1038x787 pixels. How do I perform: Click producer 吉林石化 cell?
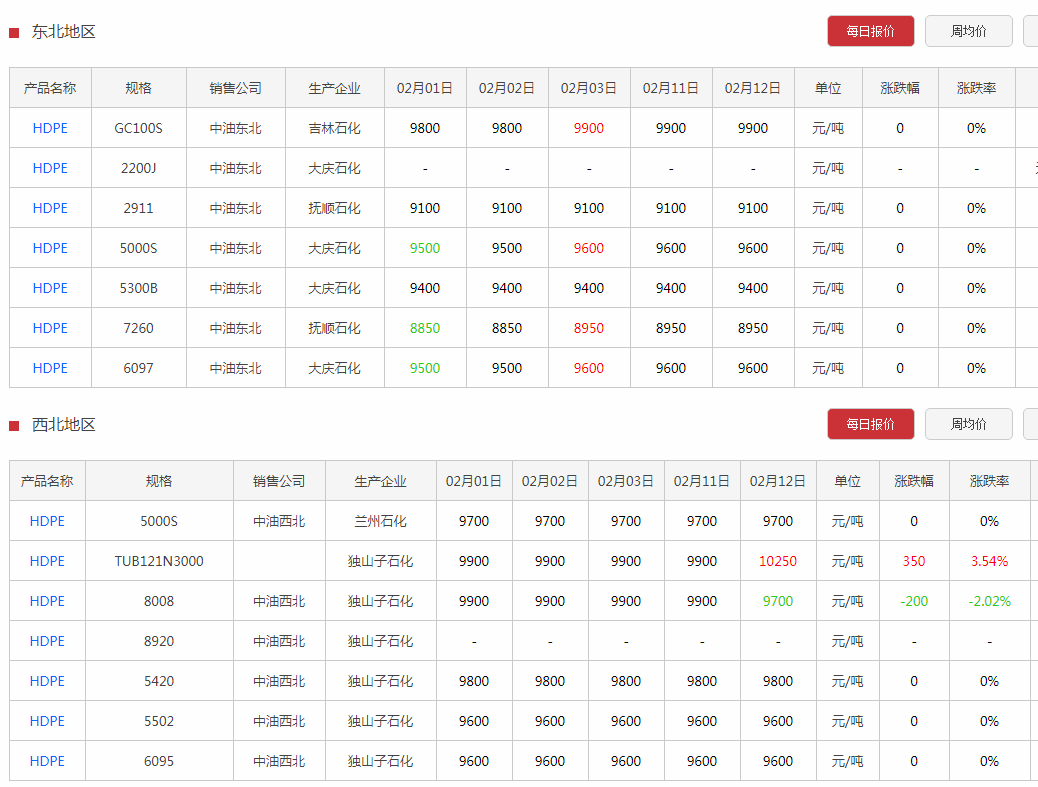[334, 128]
